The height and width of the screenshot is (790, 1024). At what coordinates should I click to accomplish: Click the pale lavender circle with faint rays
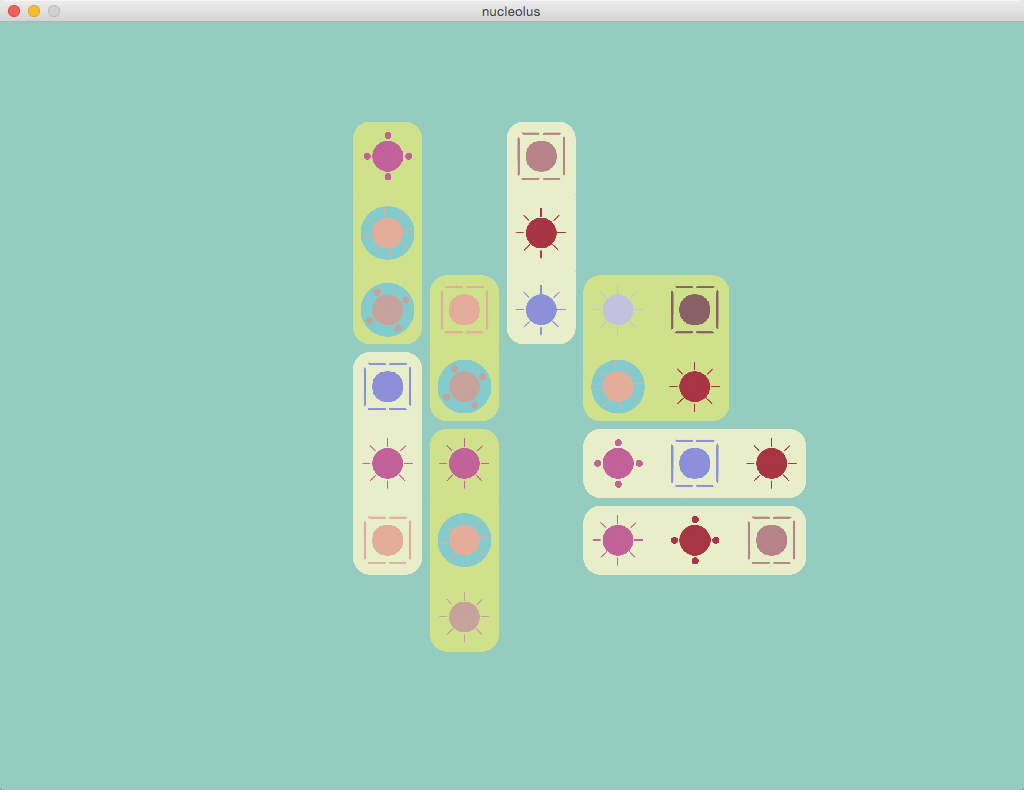click(x=618, y=310)
